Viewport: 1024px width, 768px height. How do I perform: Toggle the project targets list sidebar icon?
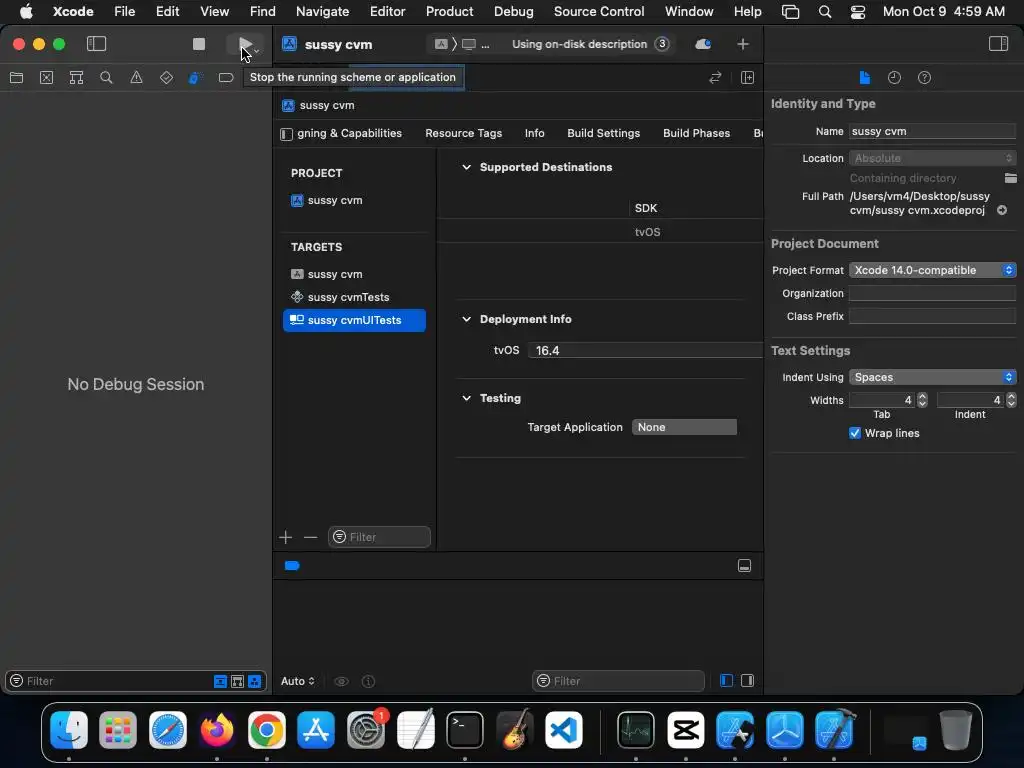286,134
